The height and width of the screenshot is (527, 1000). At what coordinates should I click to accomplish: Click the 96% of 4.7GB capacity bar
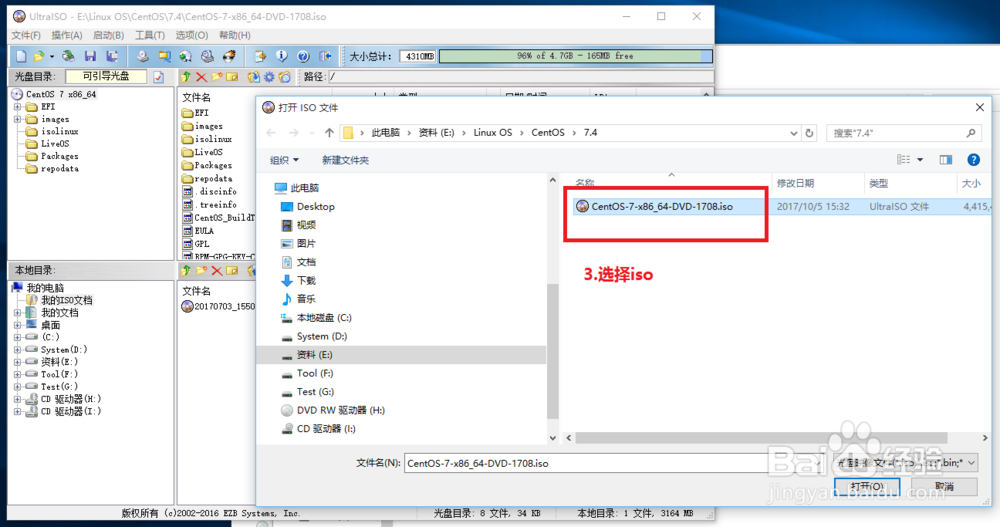pyautogui.click(x=575, y=56)
